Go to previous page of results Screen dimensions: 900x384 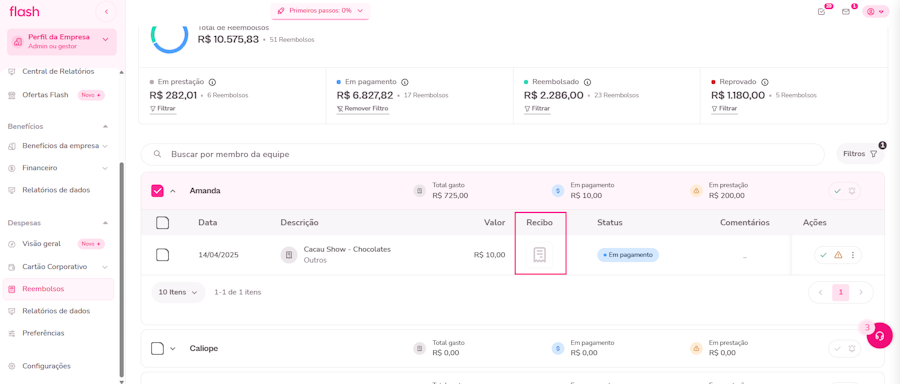821,293
